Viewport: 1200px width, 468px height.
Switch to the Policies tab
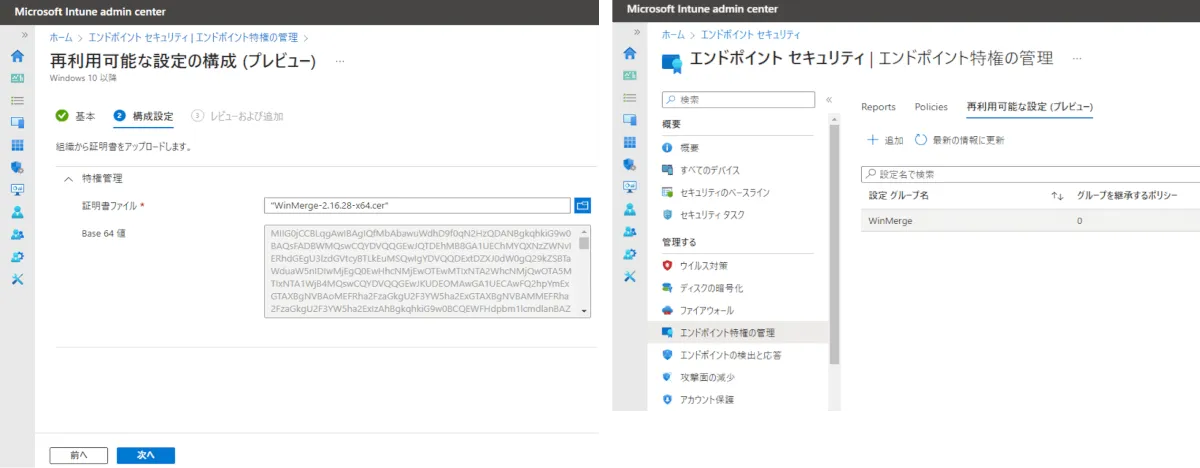click(931, 107)
